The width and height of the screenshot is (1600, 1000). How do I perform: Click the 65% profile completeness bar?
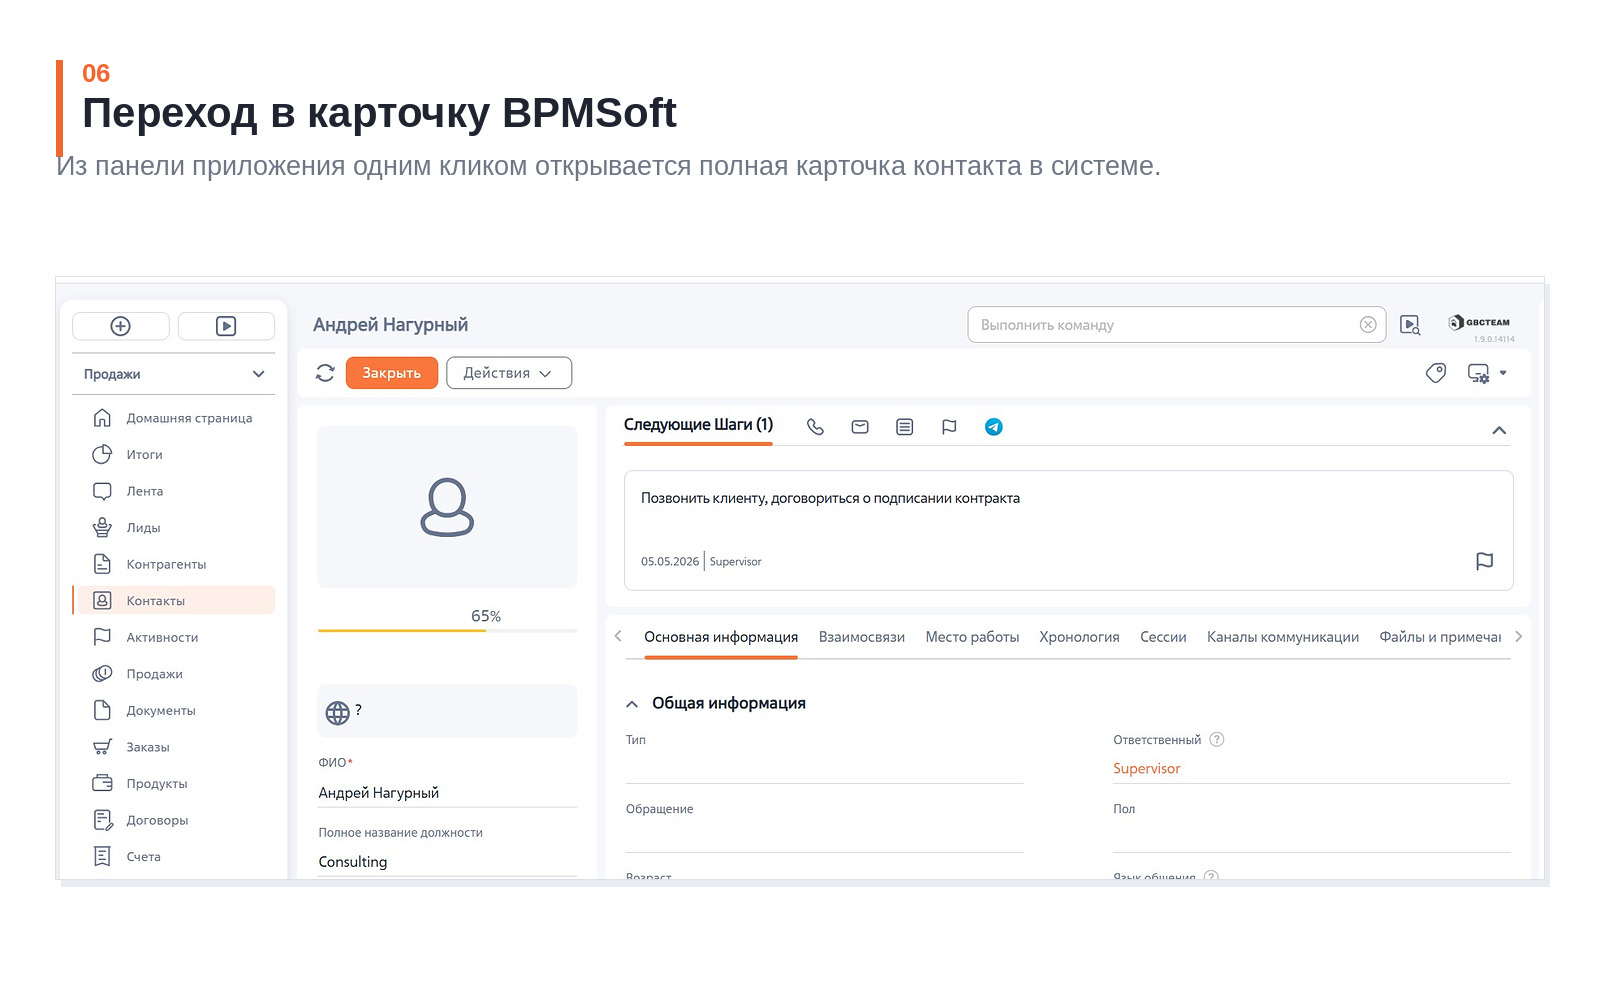tap(447, 630)
